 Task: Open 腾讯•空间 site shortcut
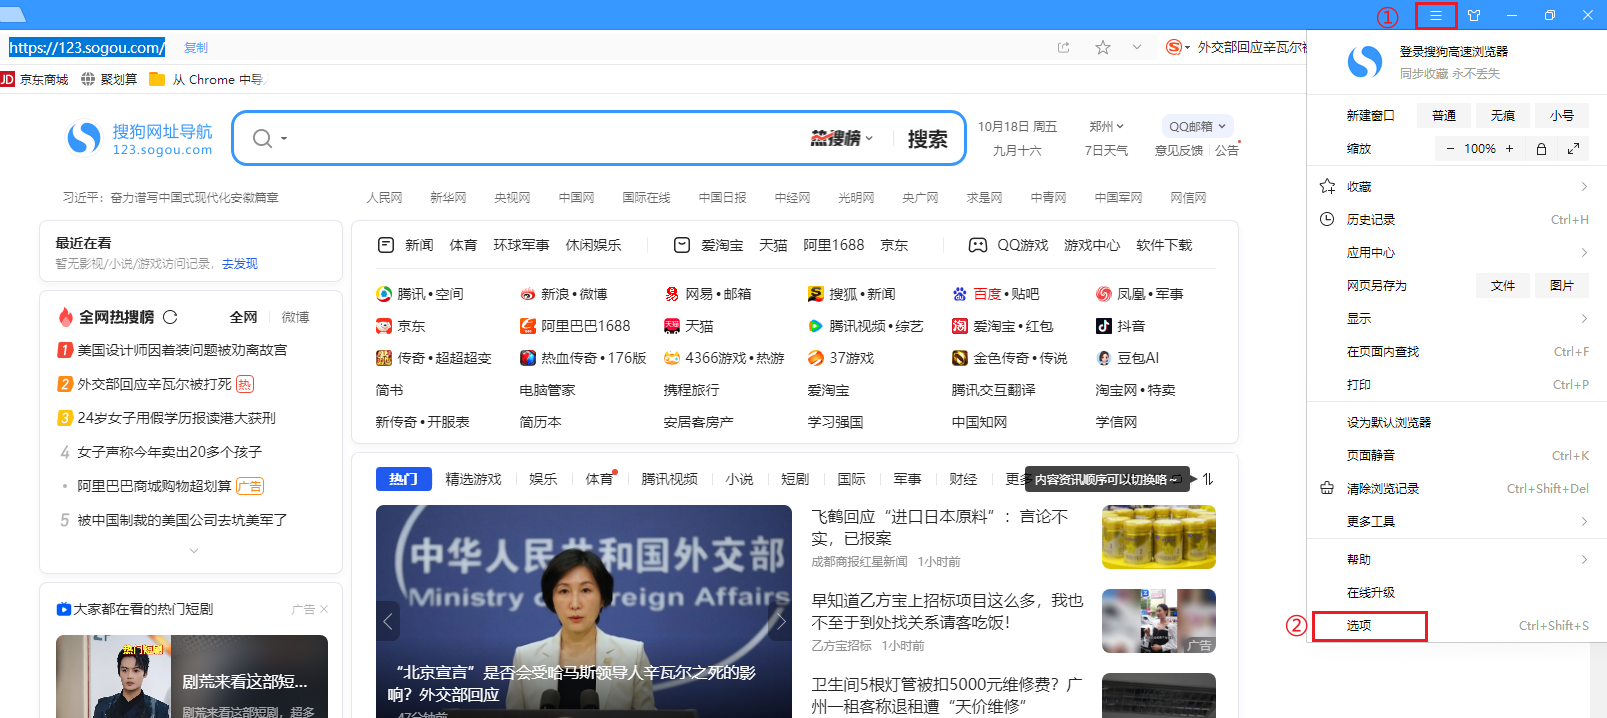tap(420, 294)
